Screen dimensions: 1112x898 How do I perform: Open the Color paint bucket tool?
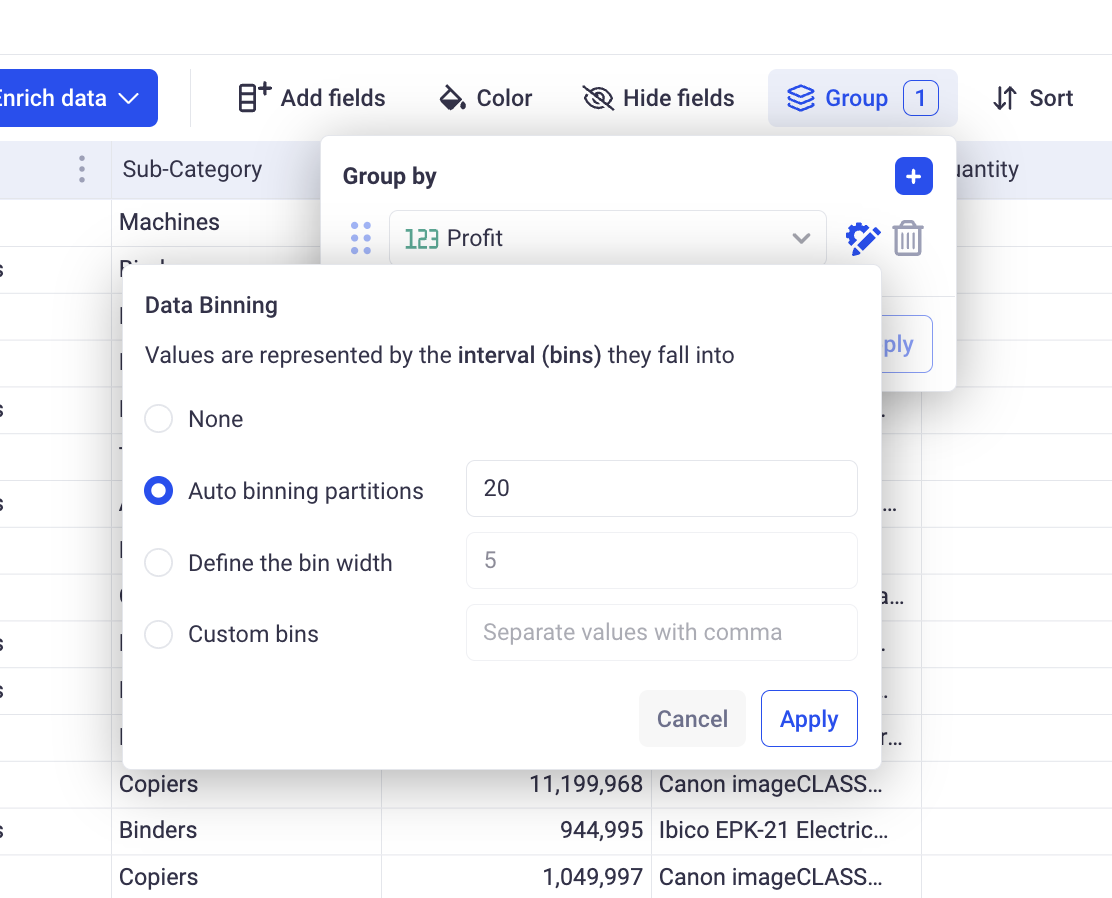[453, 98]
